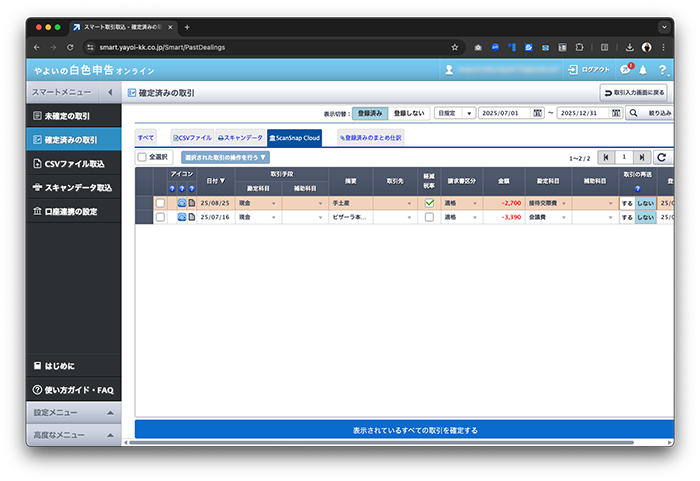Select しない resend option in 25/07/16 row

(646, 217)
